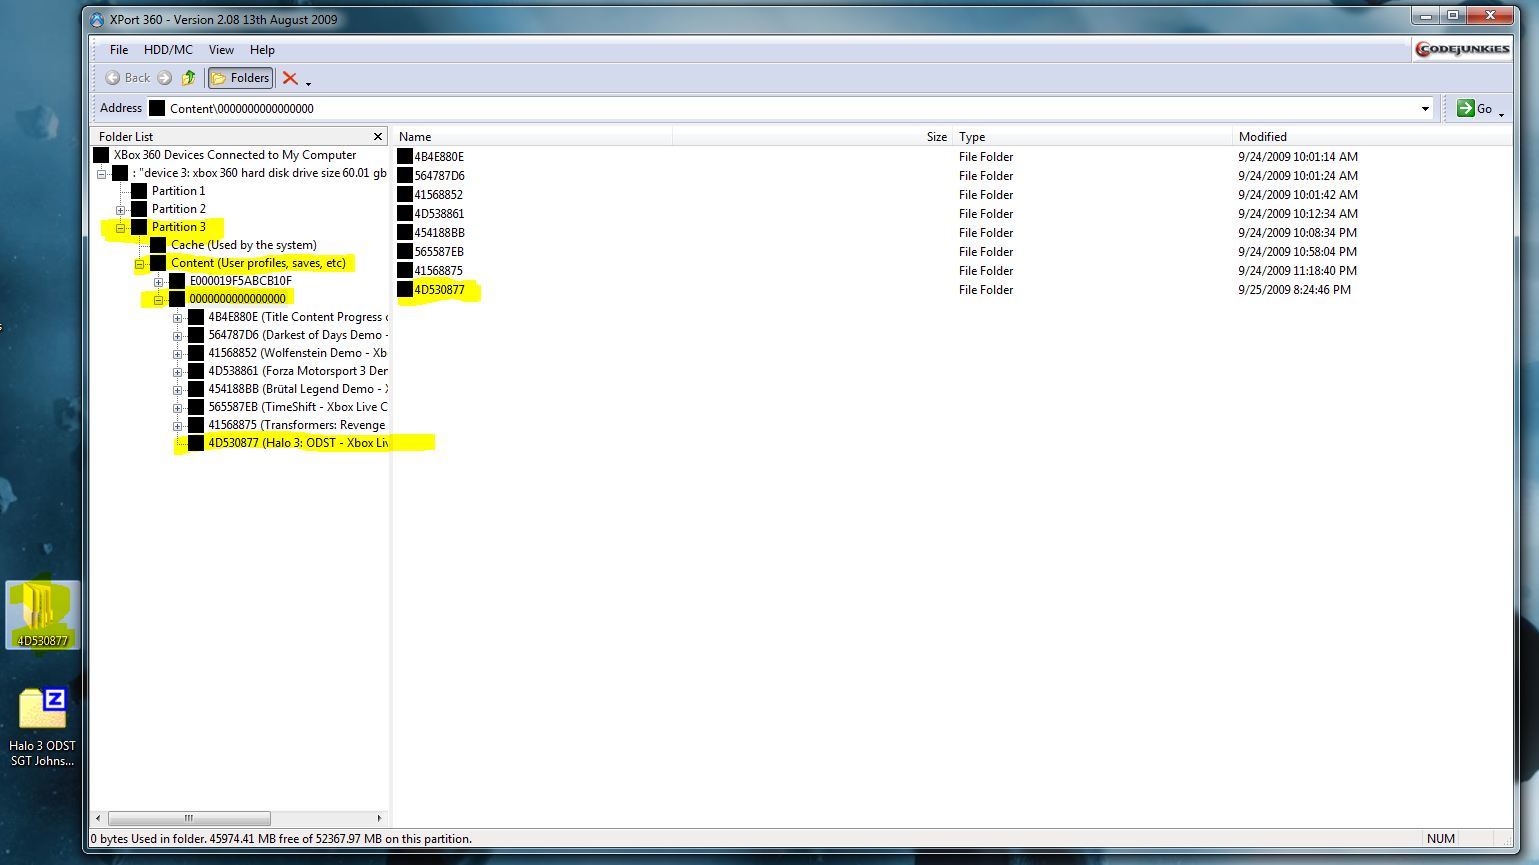Go up one folder level icon
The image size is (1539, 865).
point(188,78)
